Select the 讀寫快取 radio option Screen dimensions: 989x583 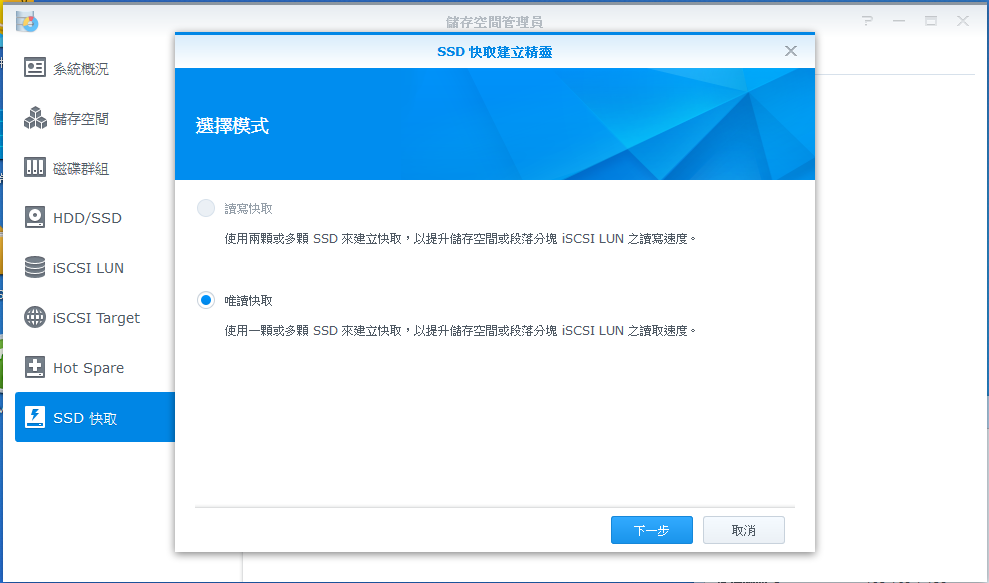[x=206, y=208]
